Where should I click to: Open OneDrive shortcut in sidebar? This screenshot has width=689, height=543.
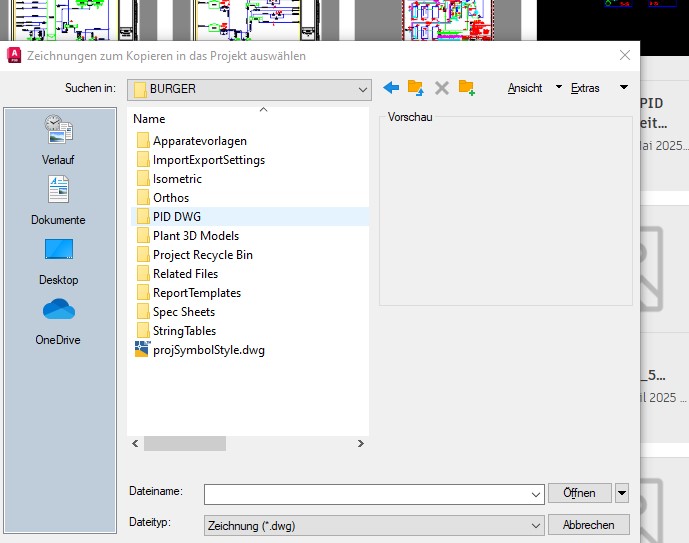tap(58, 322)
